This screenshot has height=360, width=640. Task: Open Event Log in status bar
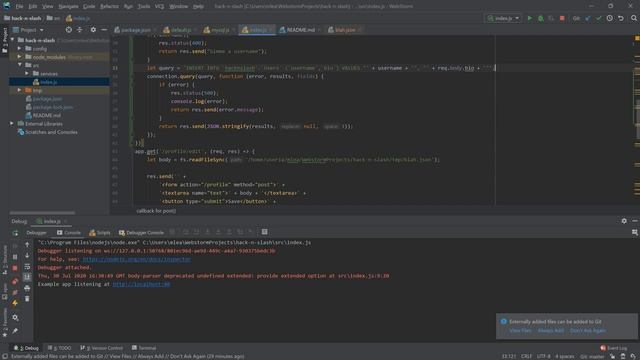(x=613, y=348)
